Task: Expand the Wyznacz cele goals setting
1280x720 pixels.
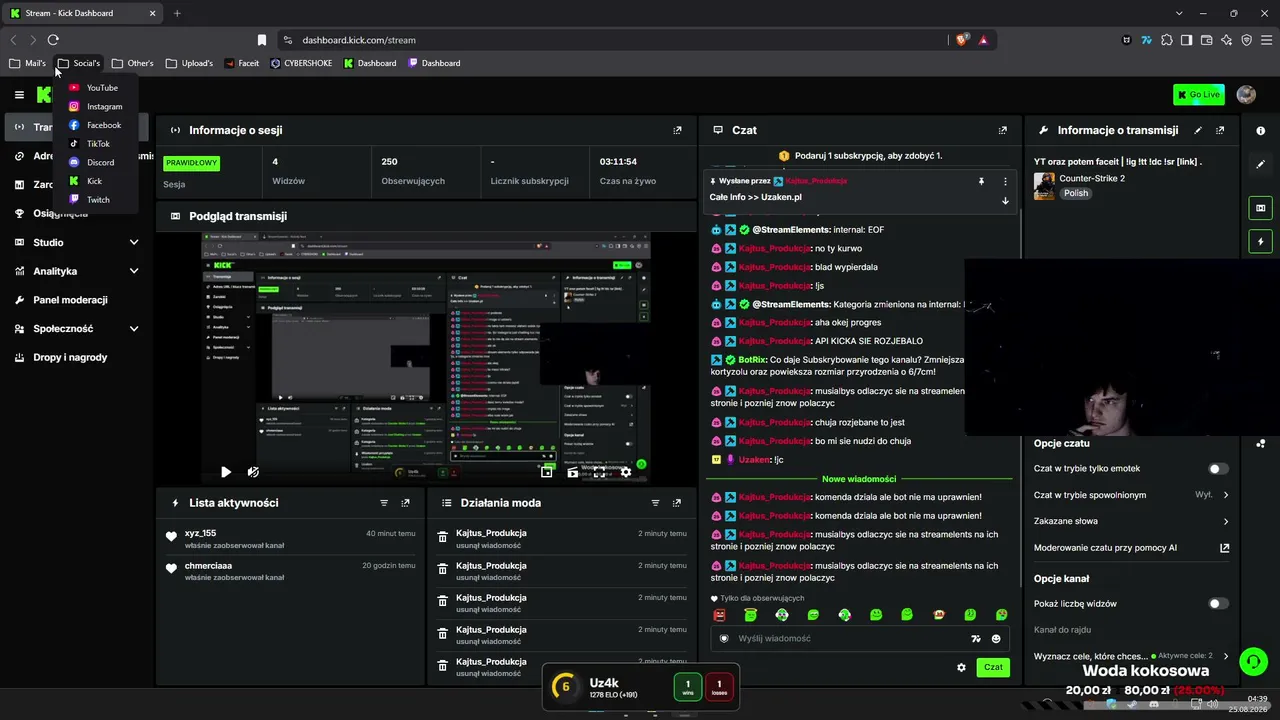Action: coord(1226,657)
